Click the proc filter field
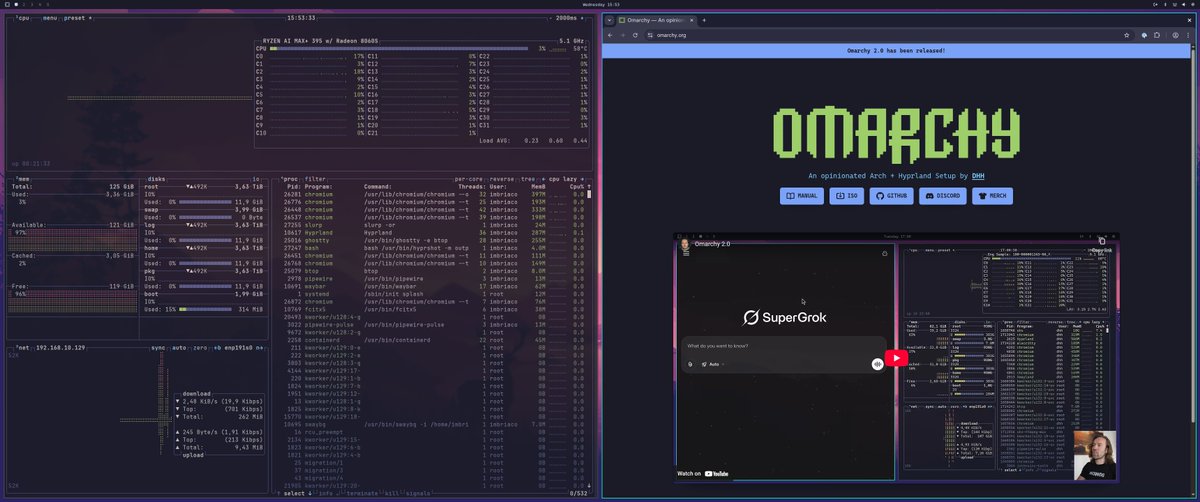The height and width of the screenshot is (502, 1200). point(317,178)
